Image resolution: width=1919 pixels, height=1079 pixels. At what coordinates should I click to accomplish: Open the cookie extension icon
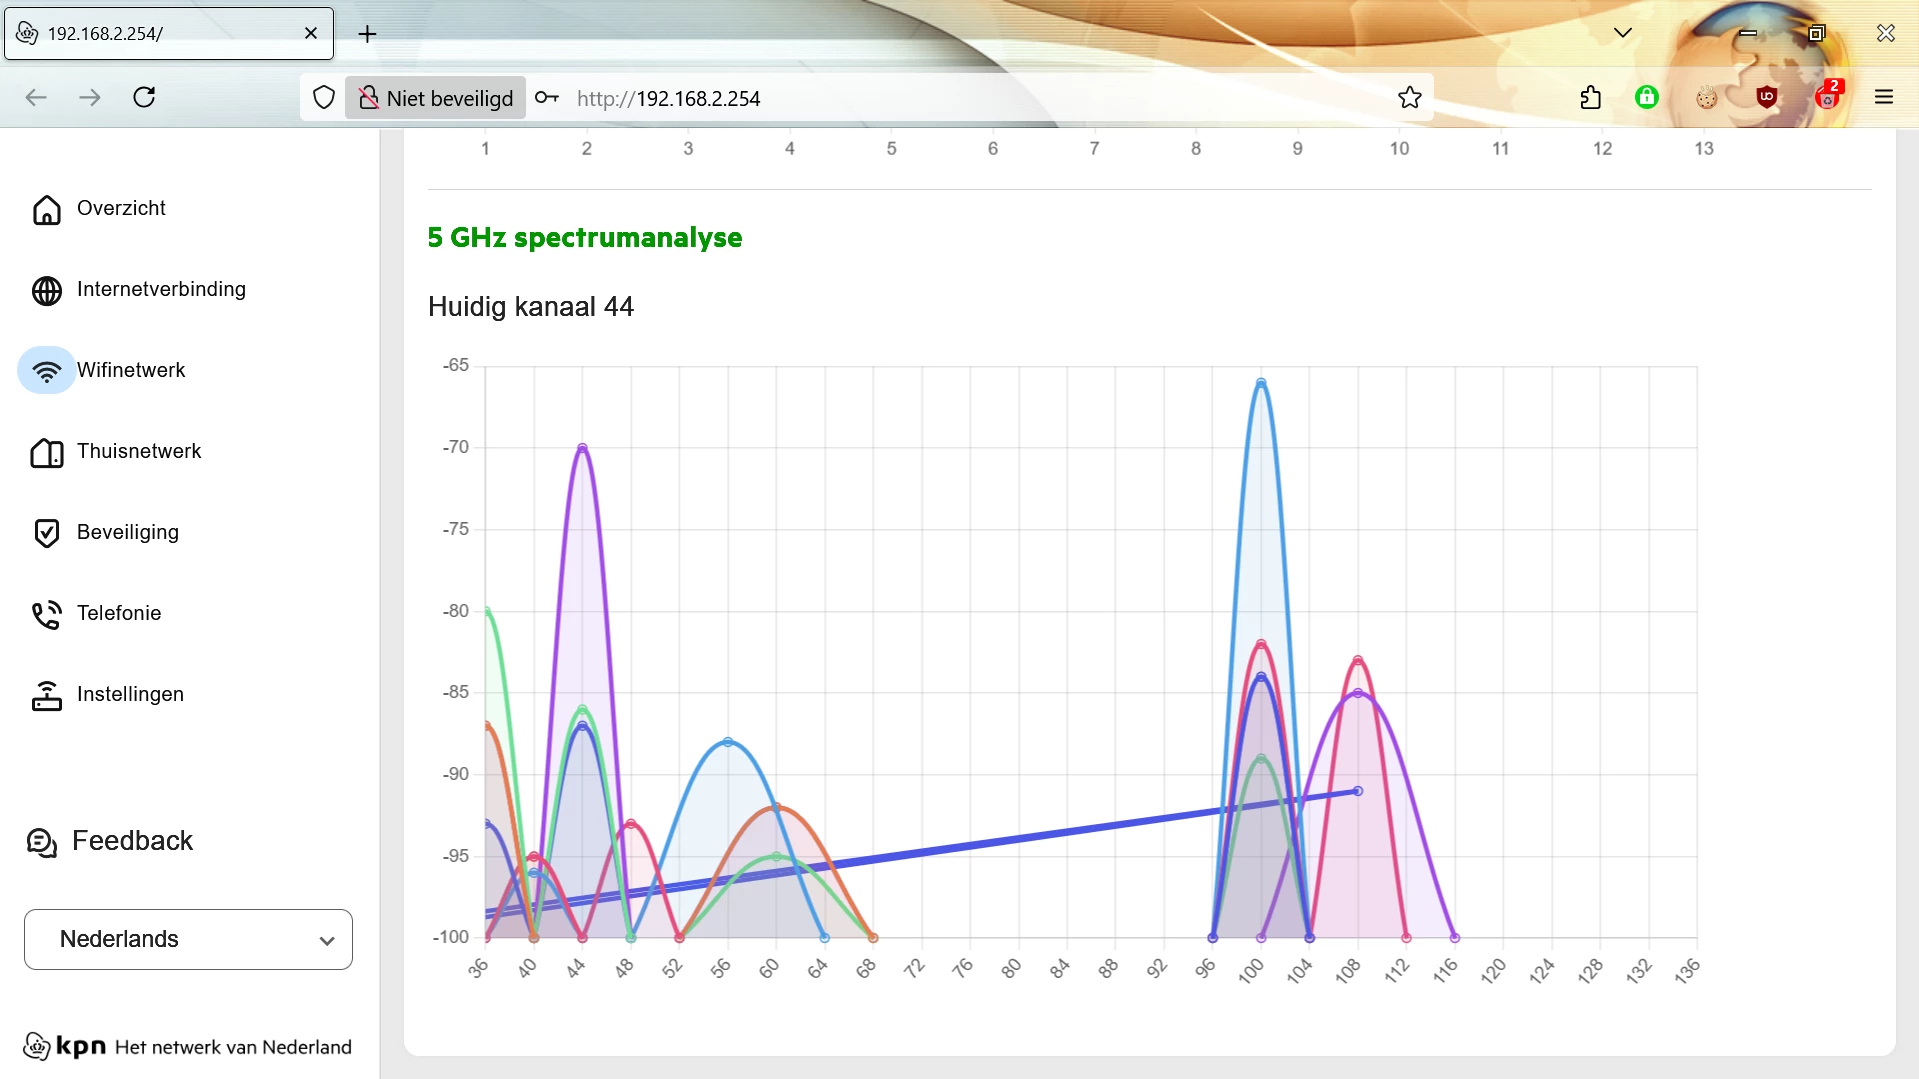[1707, 97]
